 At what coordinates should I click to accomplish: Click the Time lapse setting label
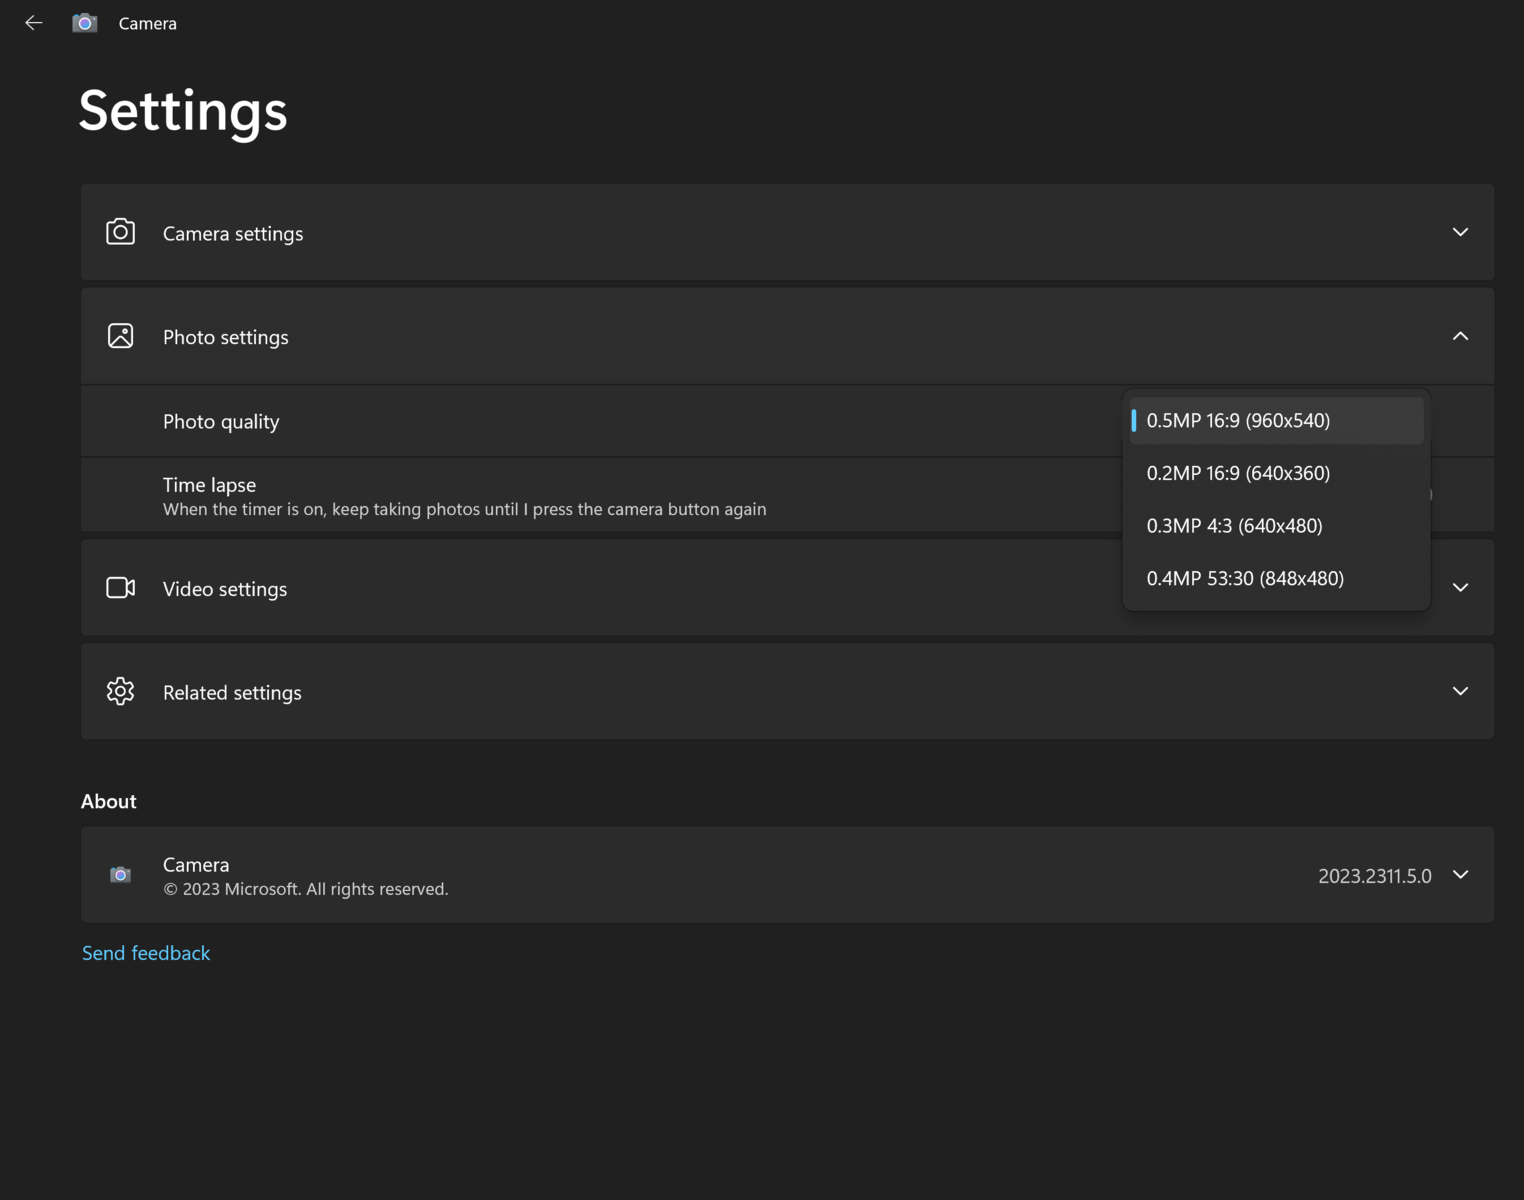coord(209,485)
